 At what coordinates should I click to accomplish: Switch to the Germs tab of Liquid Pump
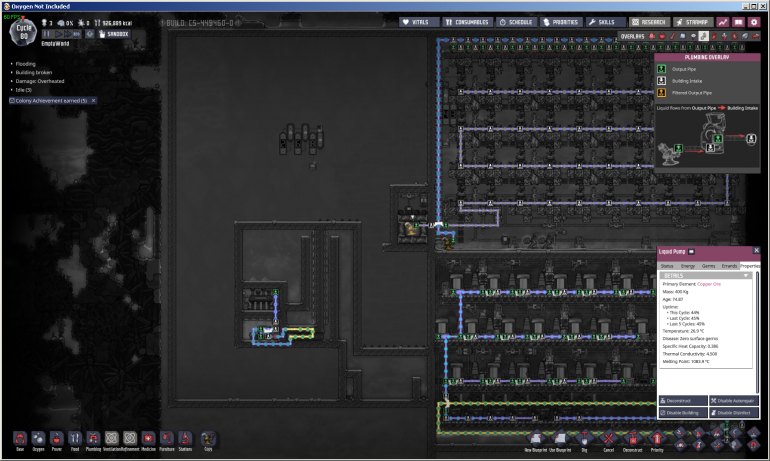click(x=708, y=266)
